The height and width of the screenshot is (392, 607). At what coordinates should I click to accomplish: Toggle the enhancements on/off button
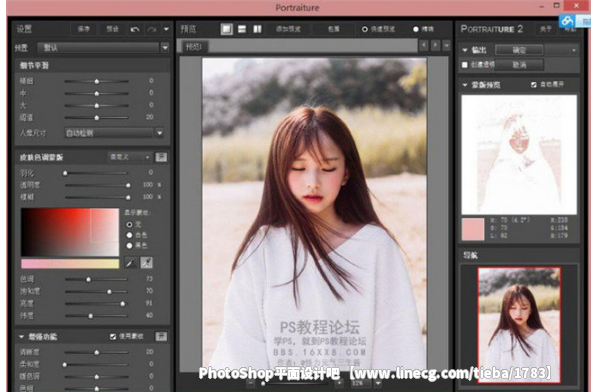(x=161, y=336)
